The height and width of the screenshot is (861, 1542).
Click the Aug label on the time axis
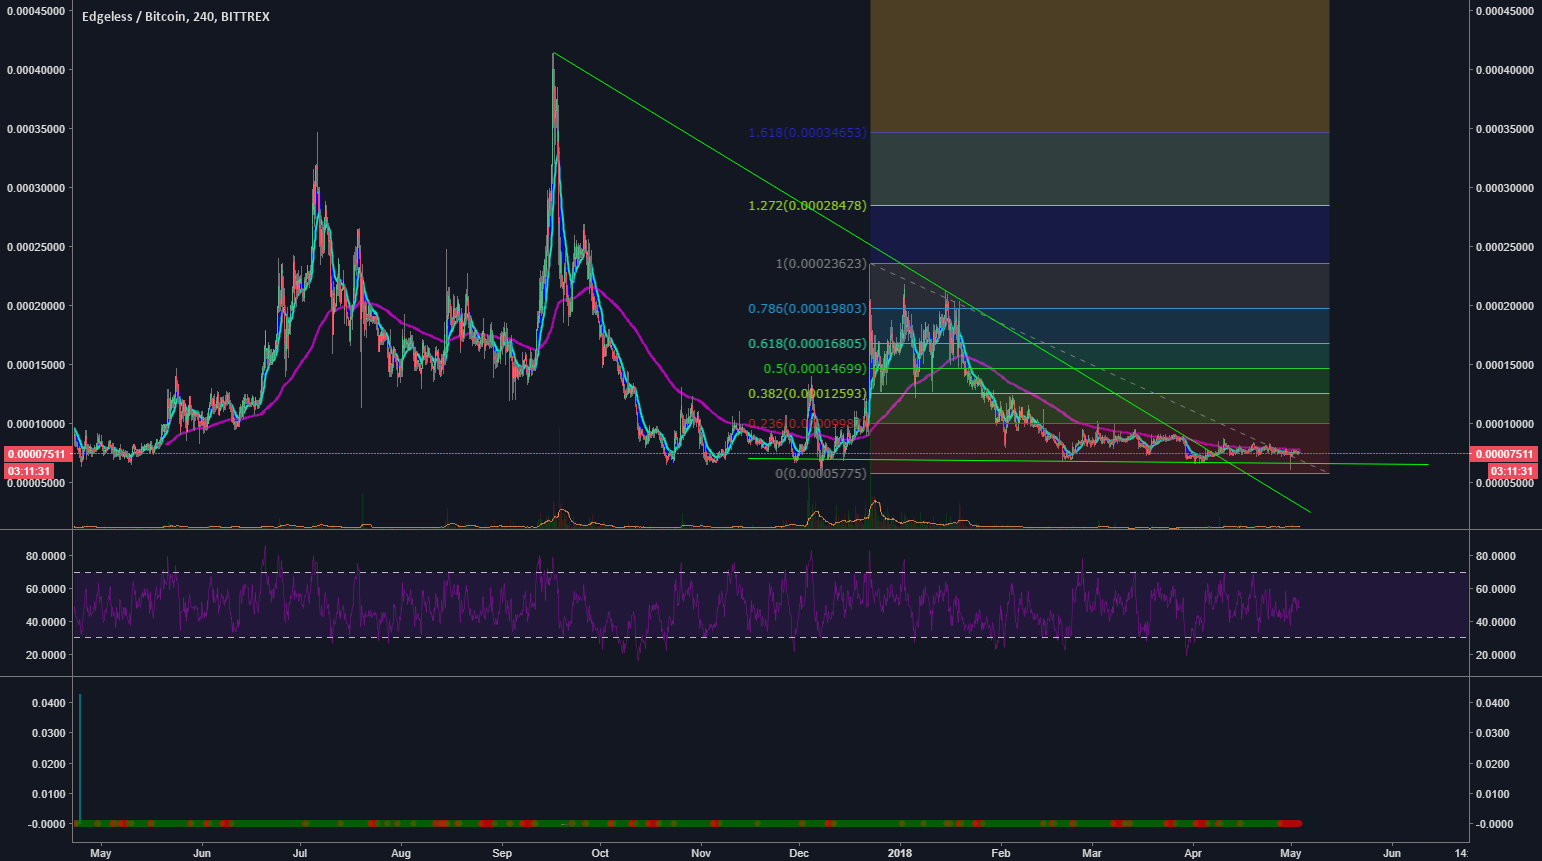401,853
